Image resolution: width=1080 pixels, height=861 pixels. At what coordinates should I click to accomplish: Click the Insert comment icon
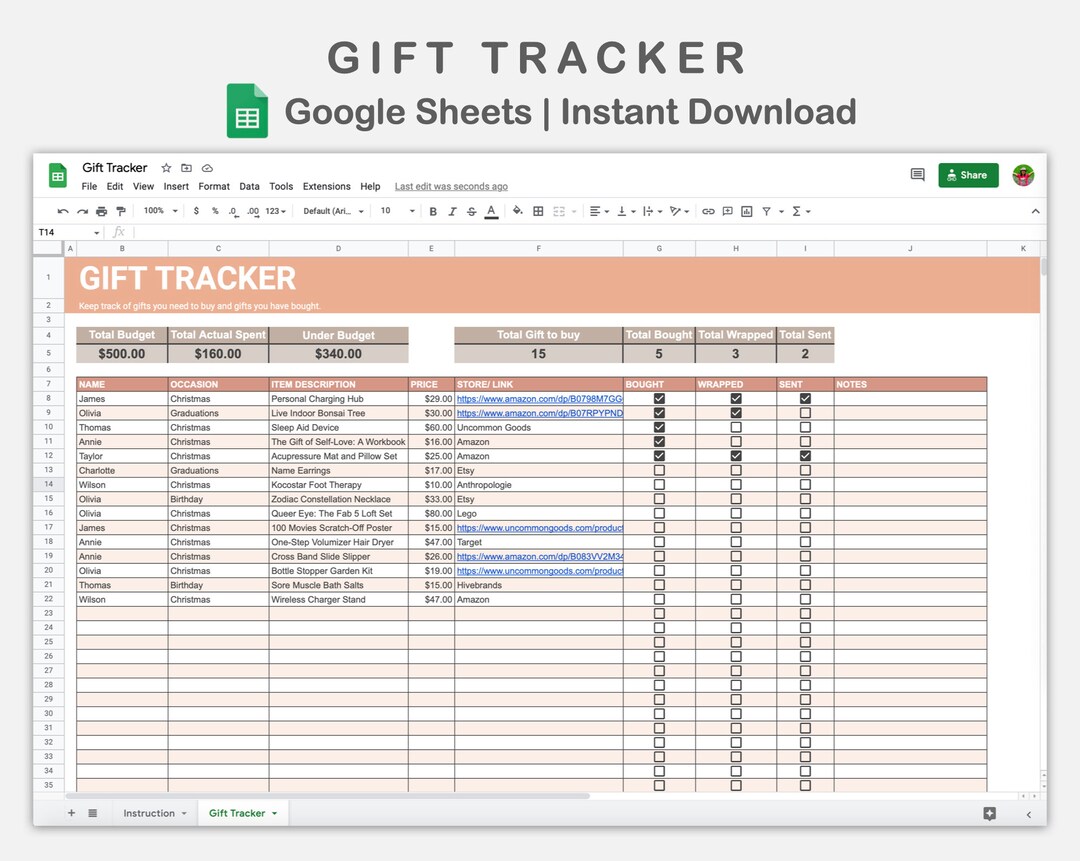pyautogui.click(x=727, y=211)
